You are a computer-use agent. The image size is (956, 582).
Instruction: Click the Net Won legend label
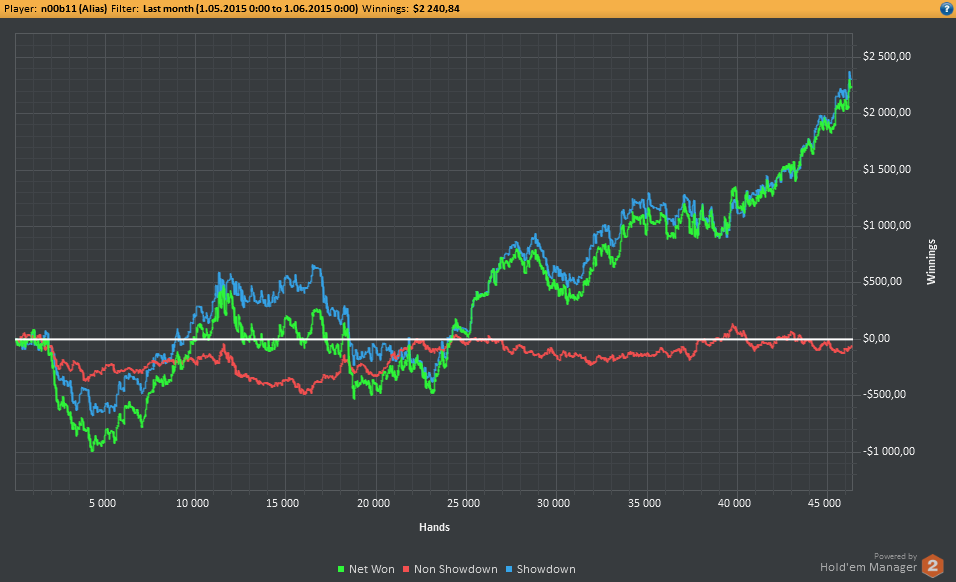[371, 569]
